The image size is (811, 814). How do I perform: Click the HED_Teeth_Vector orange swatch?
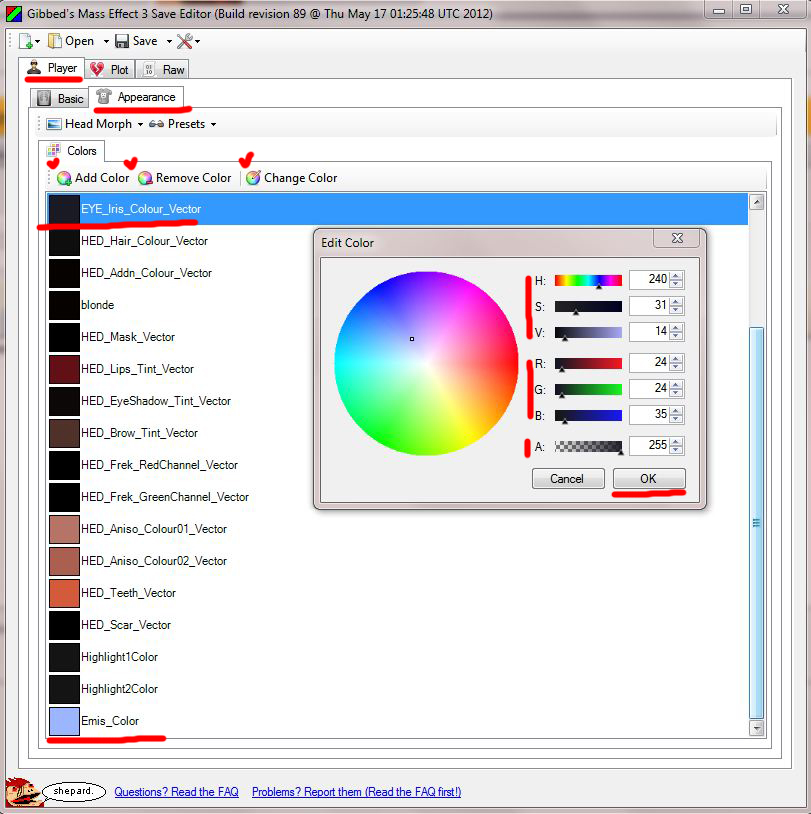click(x=64, y=593)
